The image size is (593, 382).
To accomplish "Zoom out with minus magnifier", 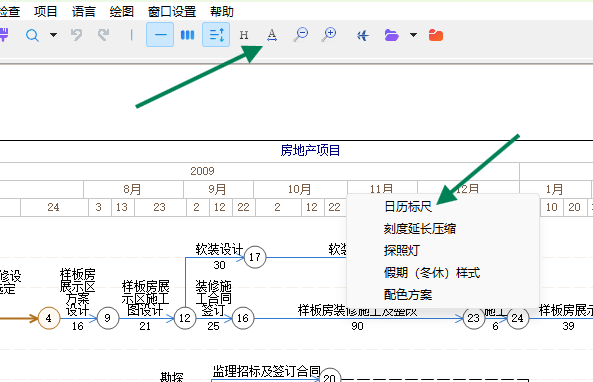I will 301,34.
